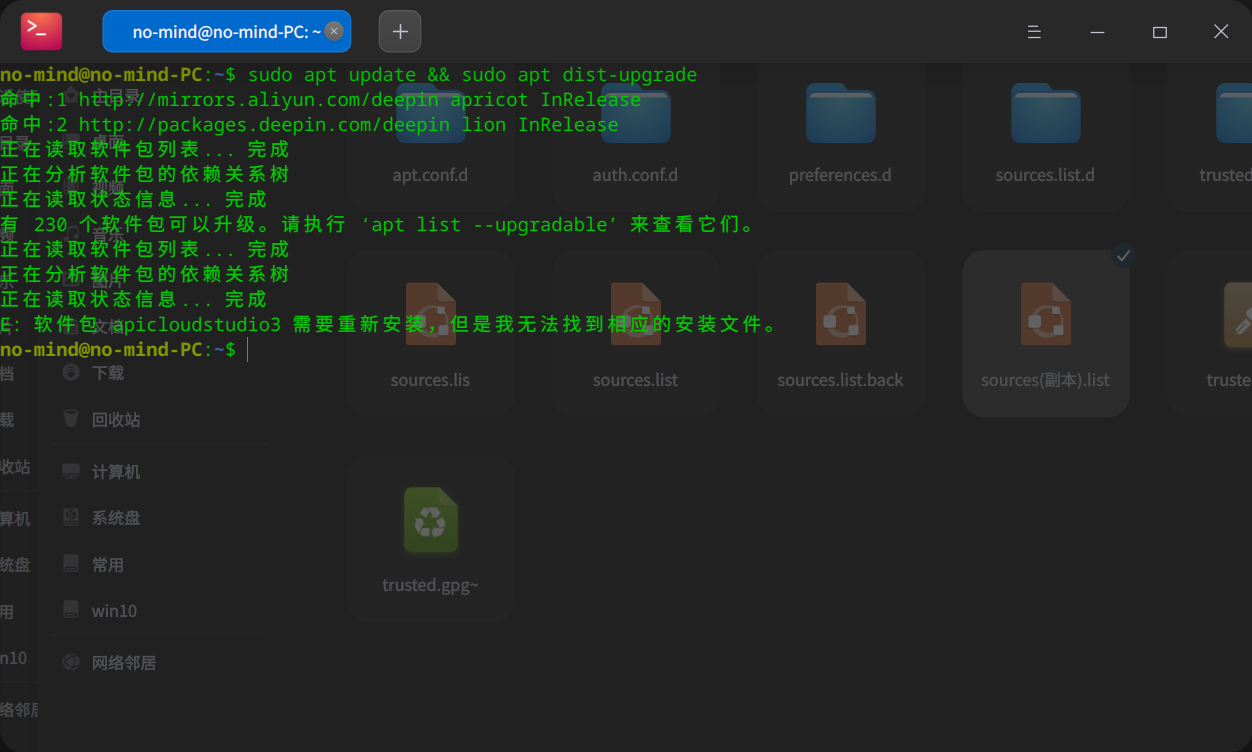The width and height of the screenshot is (1252, 752).
Task: Click the sources(副本).list file name label
Action: 1045,380
